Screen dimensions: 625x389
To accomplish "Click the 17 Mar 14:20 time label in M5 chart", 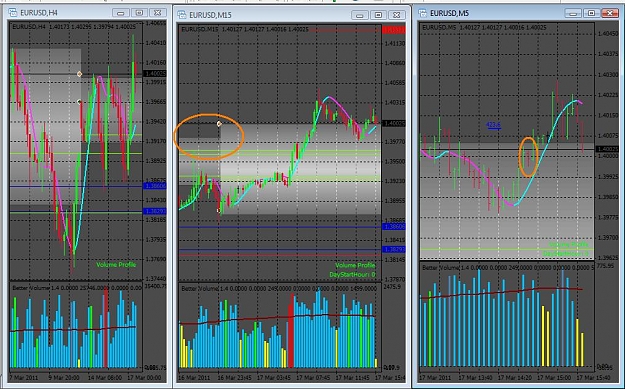I will coord(514,377).
